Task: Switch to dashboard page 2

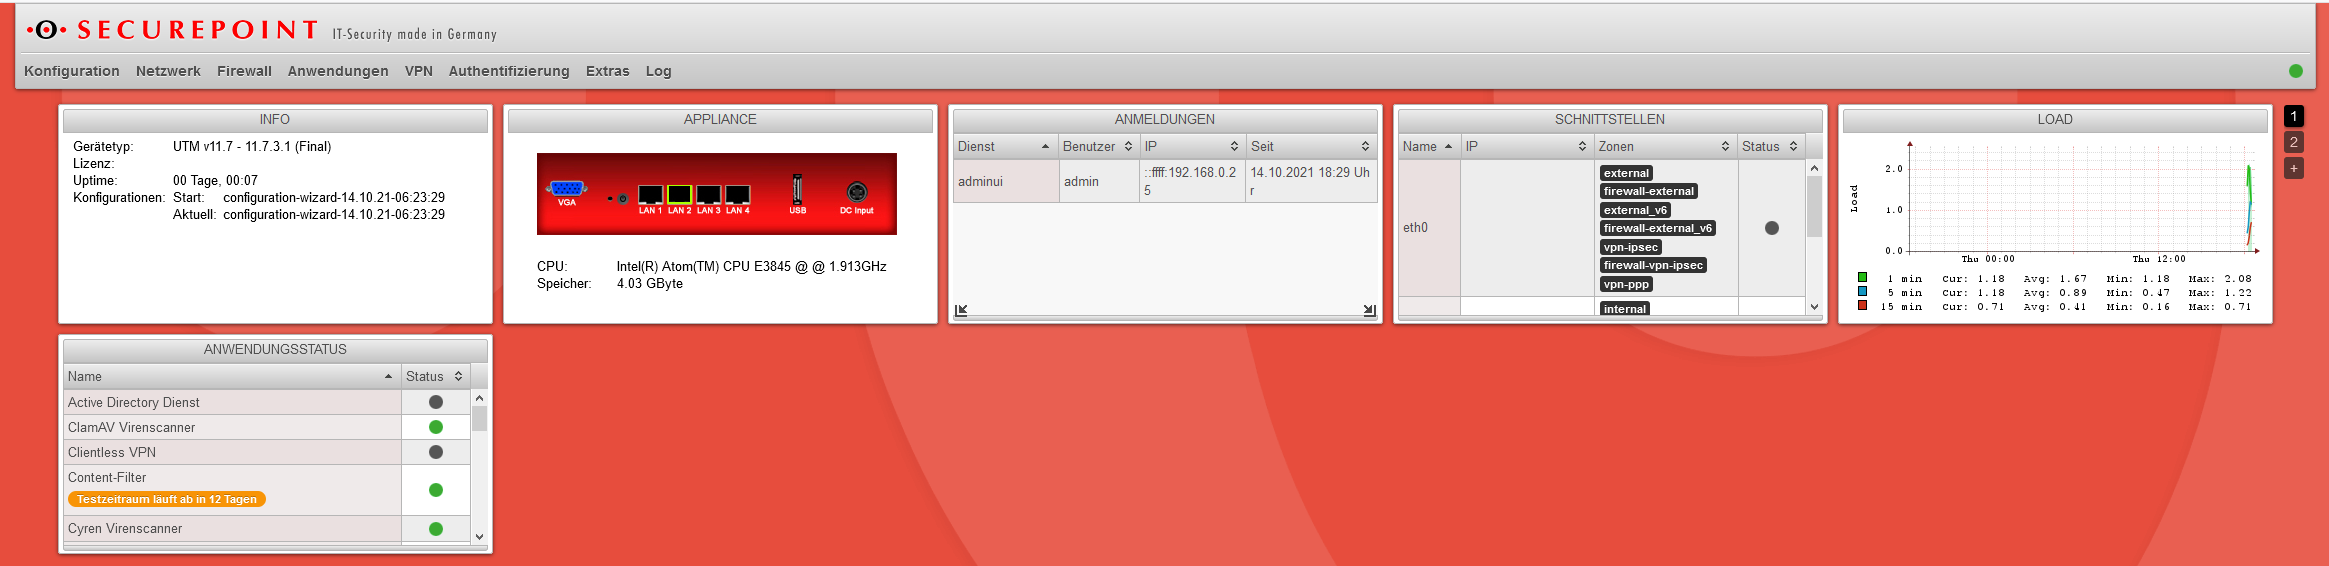Action: (2294, 142)
